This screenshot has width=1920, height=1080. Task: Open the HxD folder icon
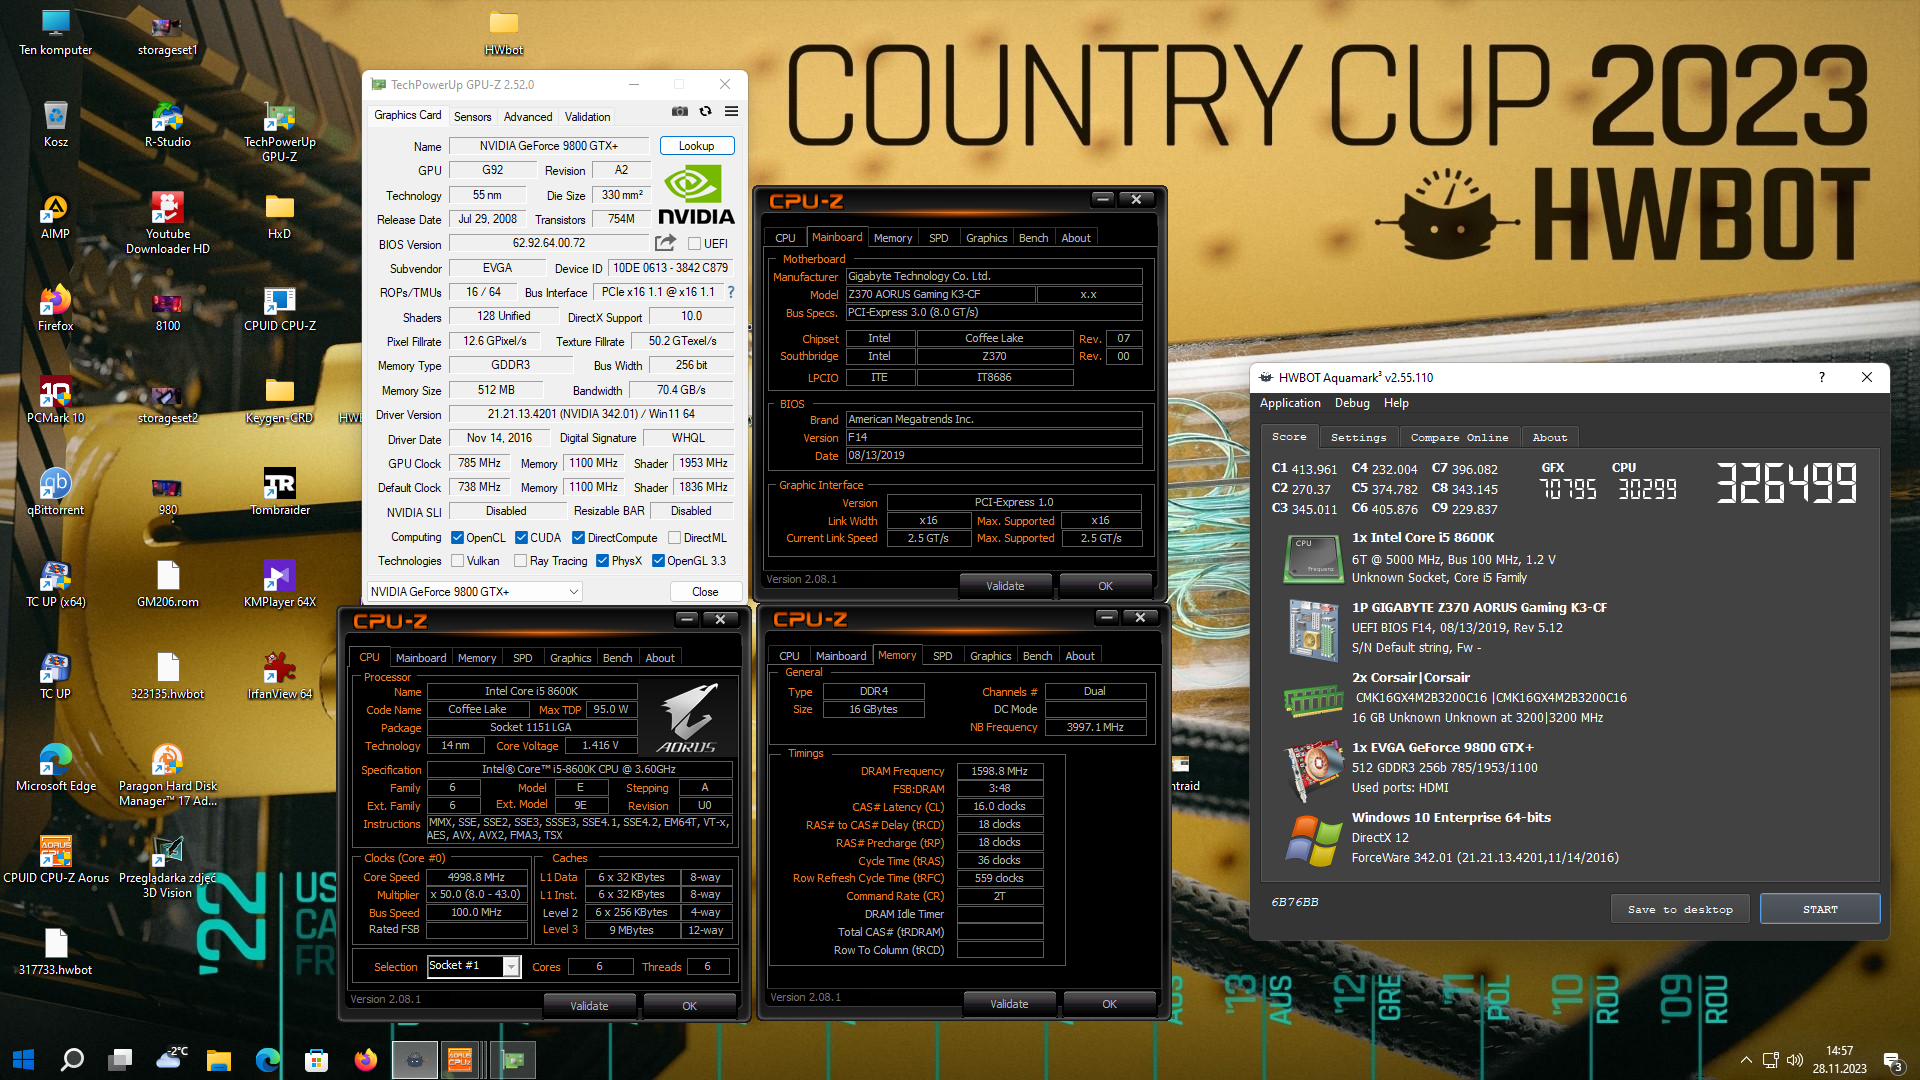click(280, 217)
